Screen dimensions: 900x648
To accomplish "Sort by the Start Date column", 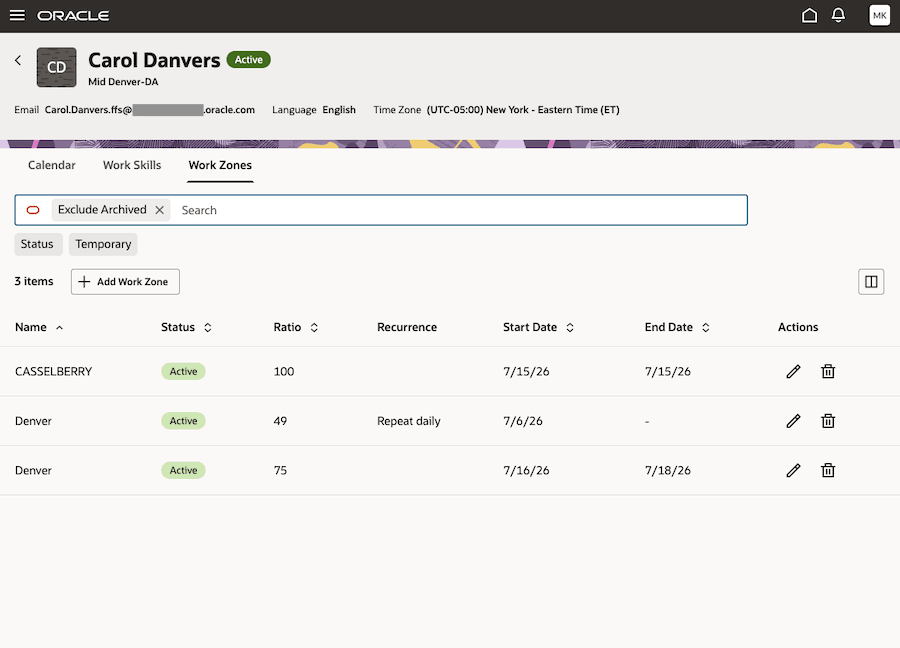I will 538,328.
